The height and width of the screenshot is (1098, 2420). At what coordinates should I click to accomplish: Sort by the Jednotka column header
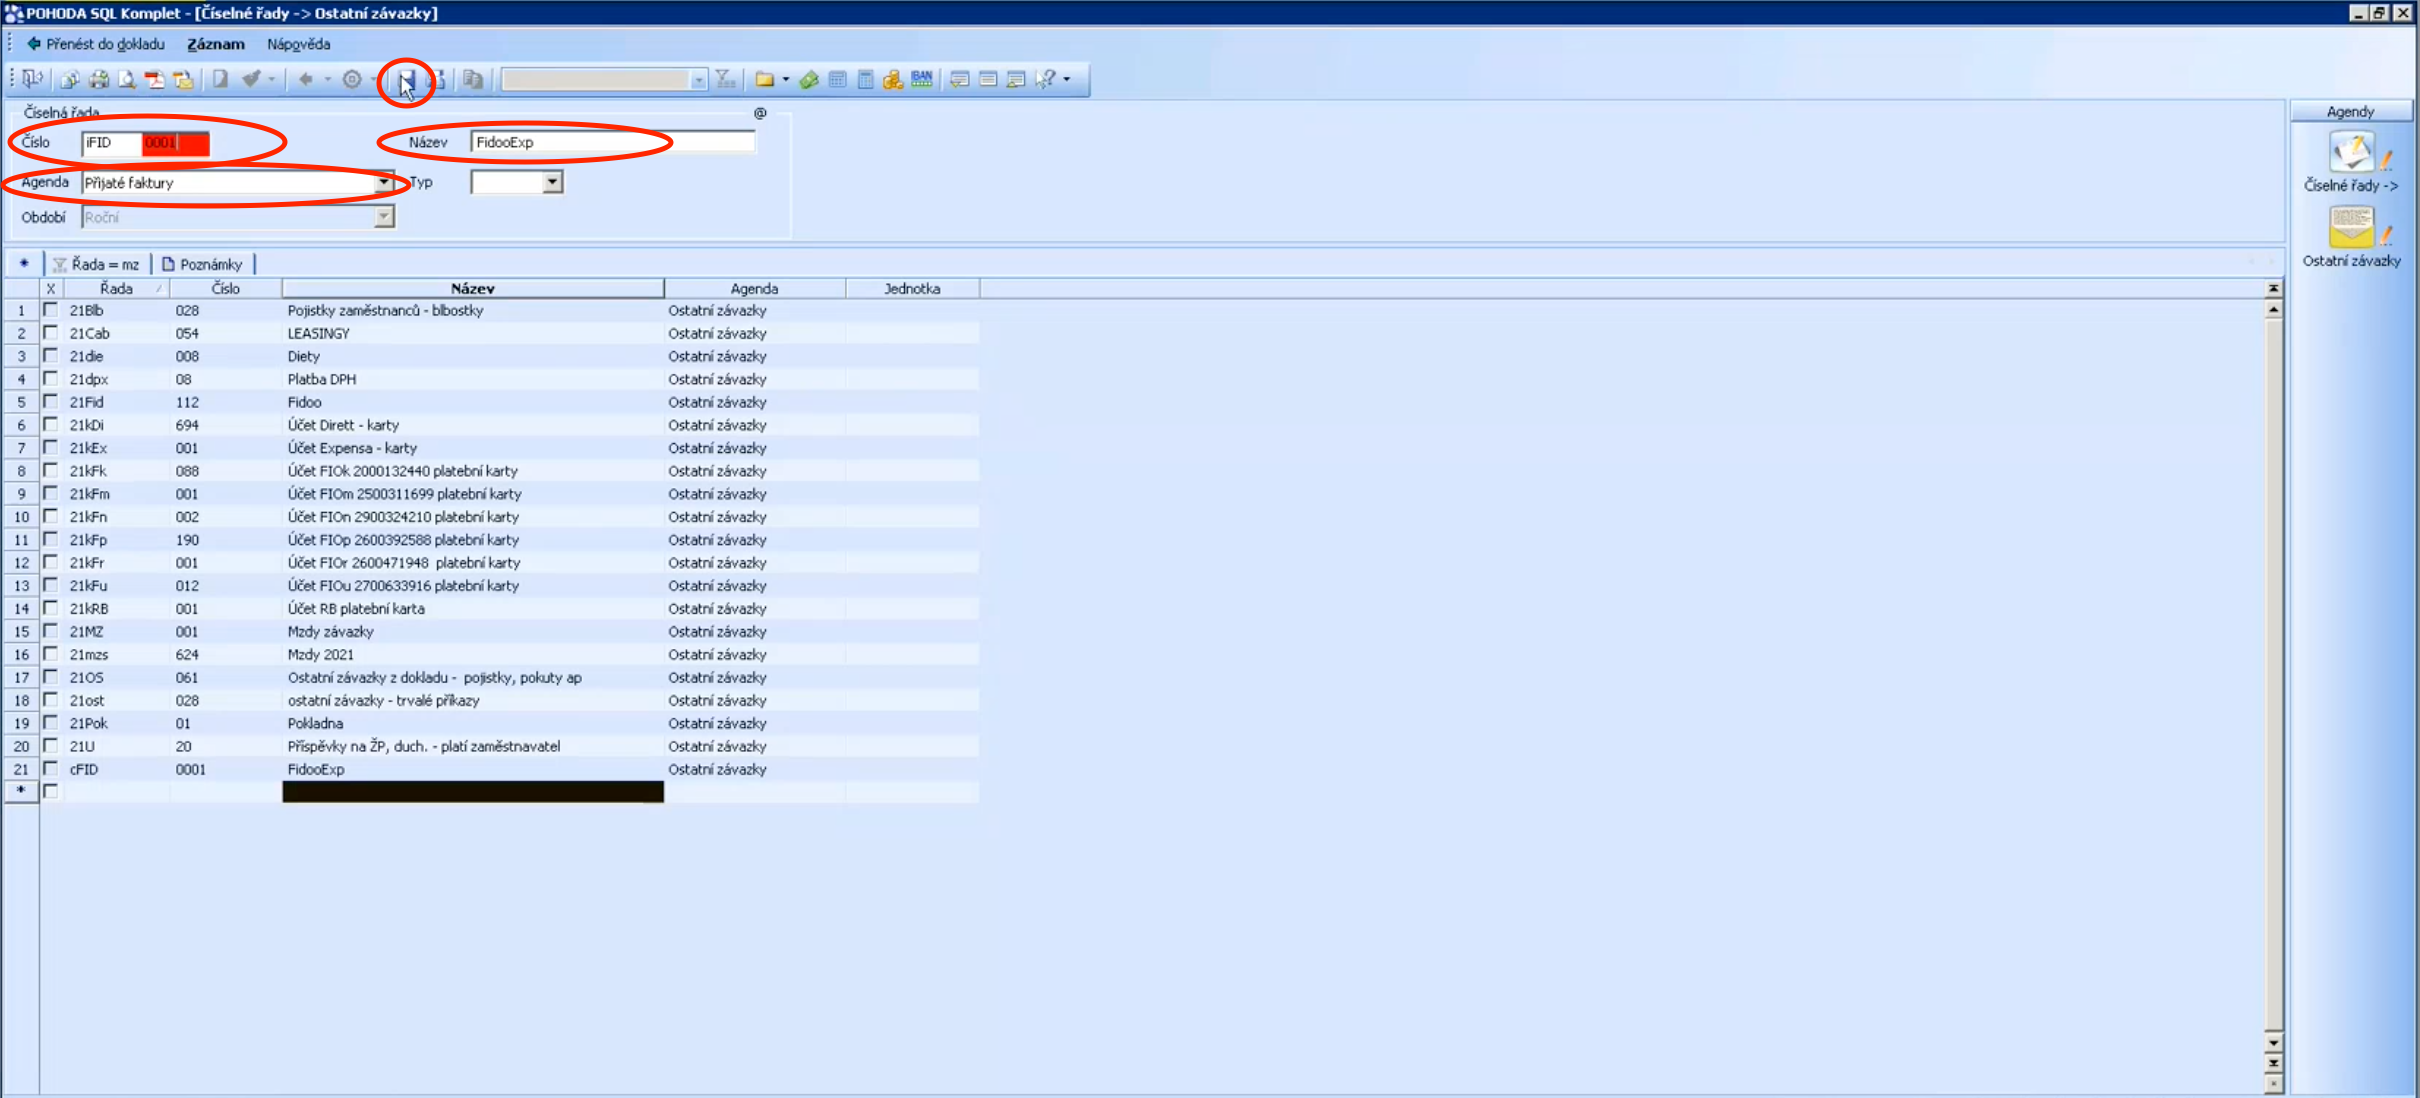tap(912, 288)
